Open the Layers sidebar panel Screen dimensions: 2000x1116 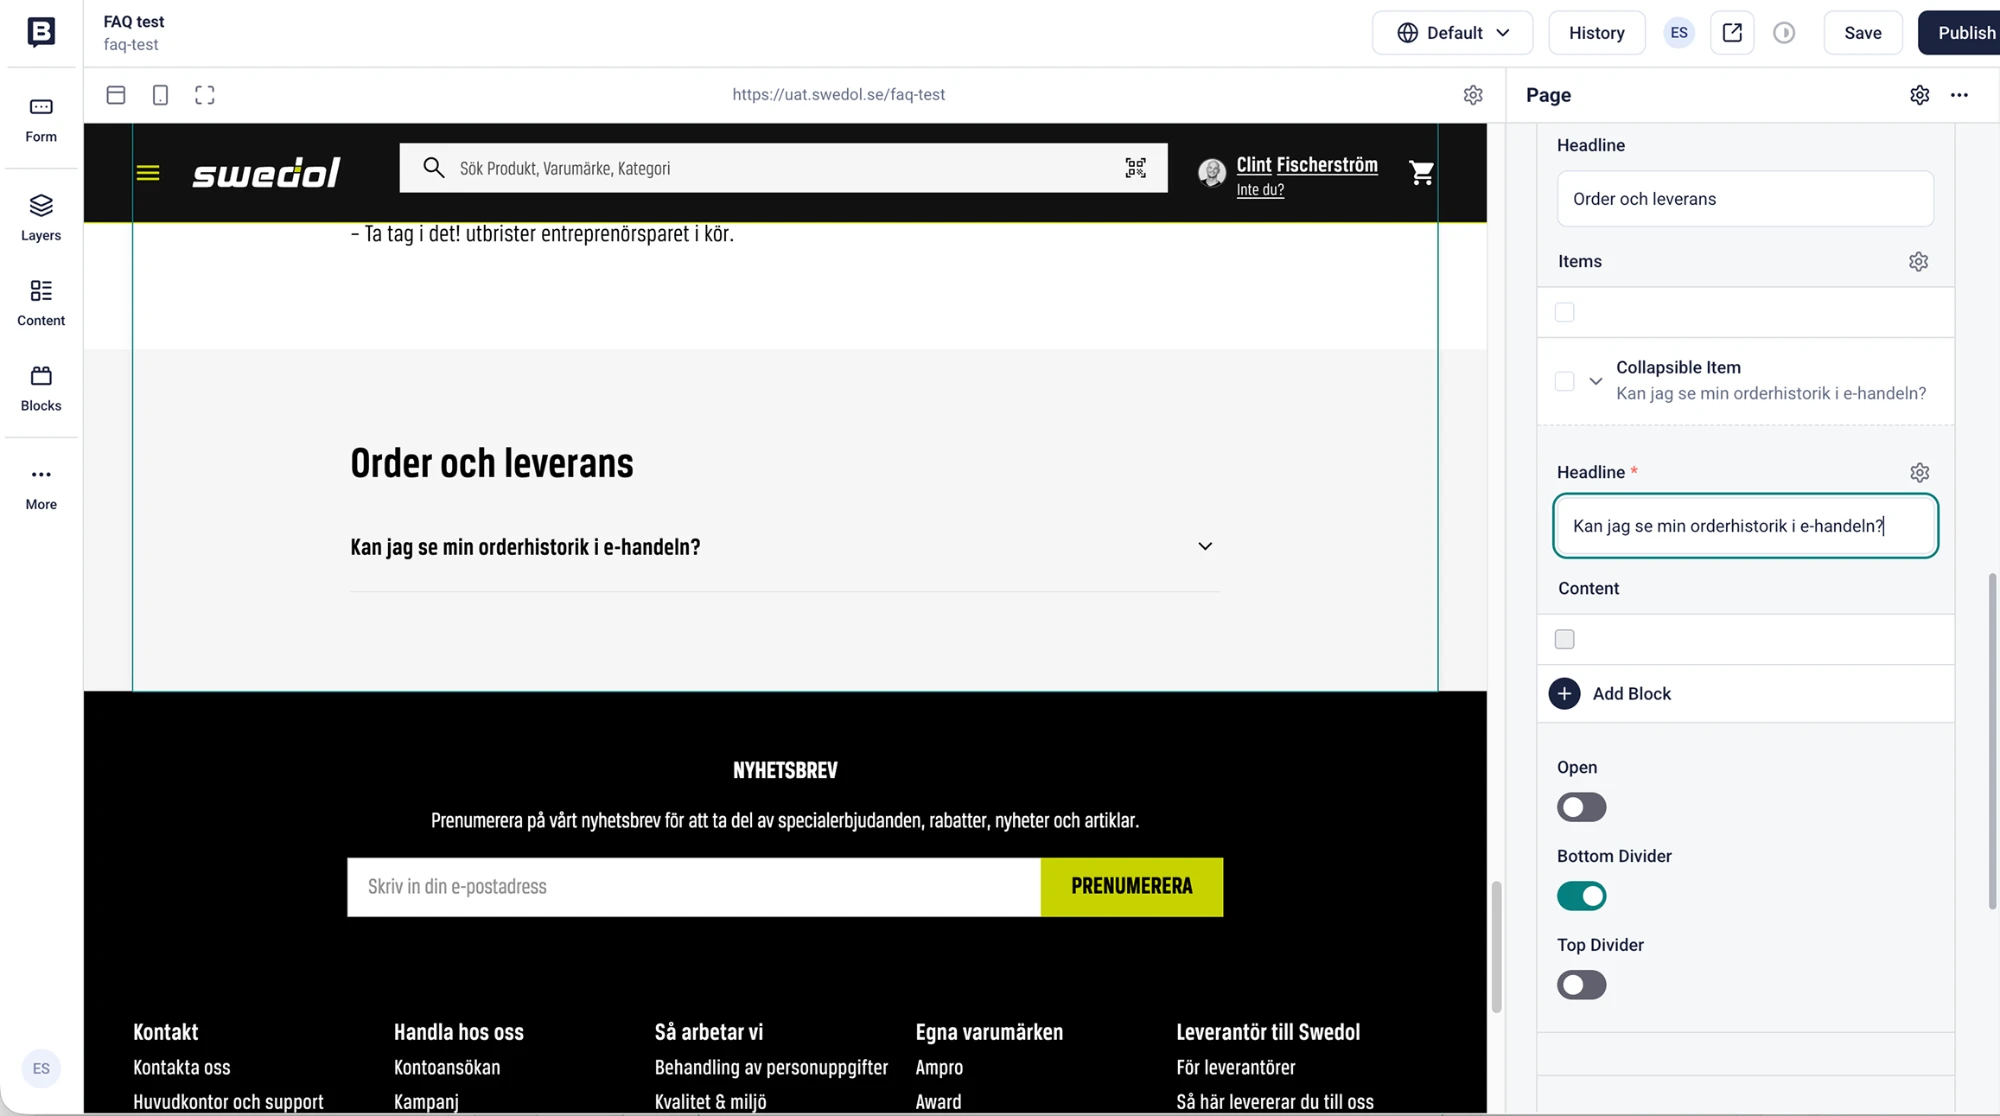pyautogui.click(x=41, y=218)
